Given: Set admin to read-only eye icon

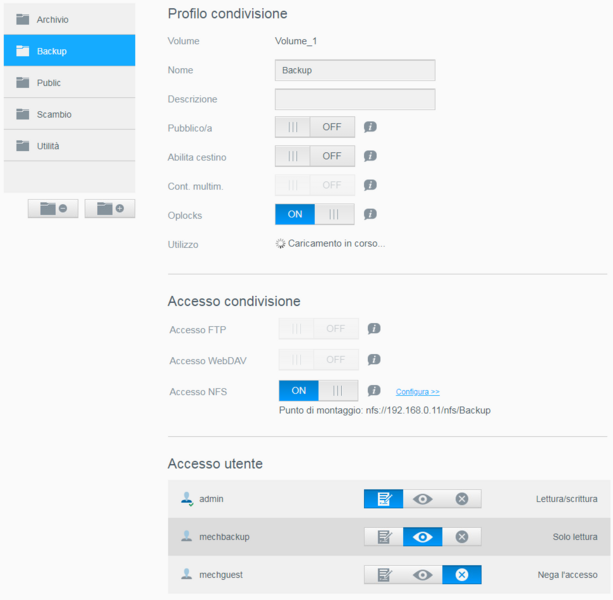Looking at the screenshot, I should pos(423,498).
